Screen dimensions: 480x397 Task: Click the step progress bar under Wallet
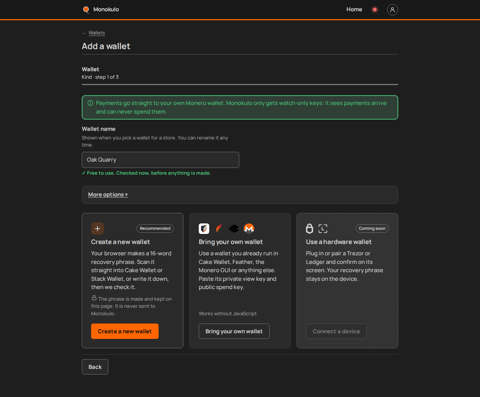pyautogui.click(x=240, y=85)
